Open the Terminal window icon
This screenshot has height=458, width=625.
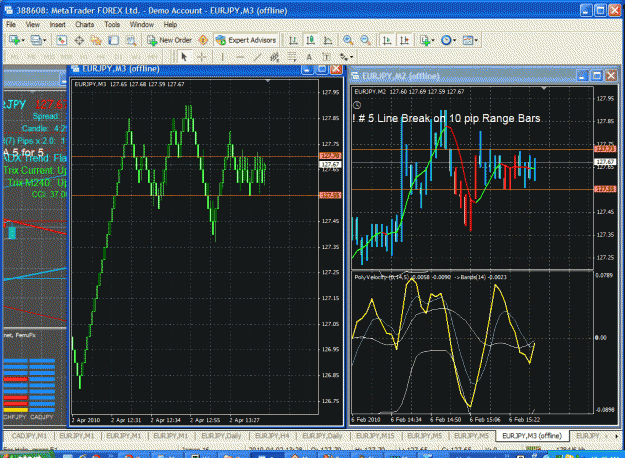click(x=114, y=40)
